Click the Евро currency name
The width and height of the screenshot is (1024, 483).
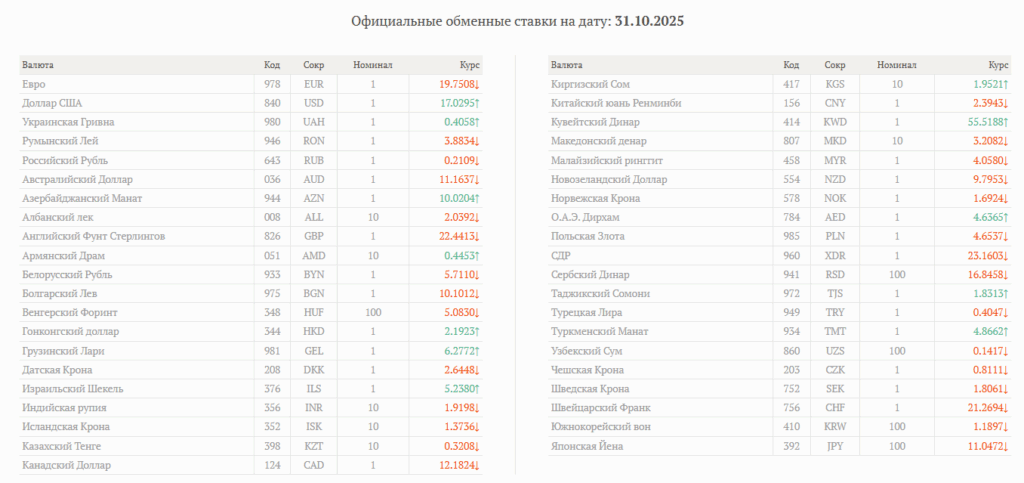(34, 84)
